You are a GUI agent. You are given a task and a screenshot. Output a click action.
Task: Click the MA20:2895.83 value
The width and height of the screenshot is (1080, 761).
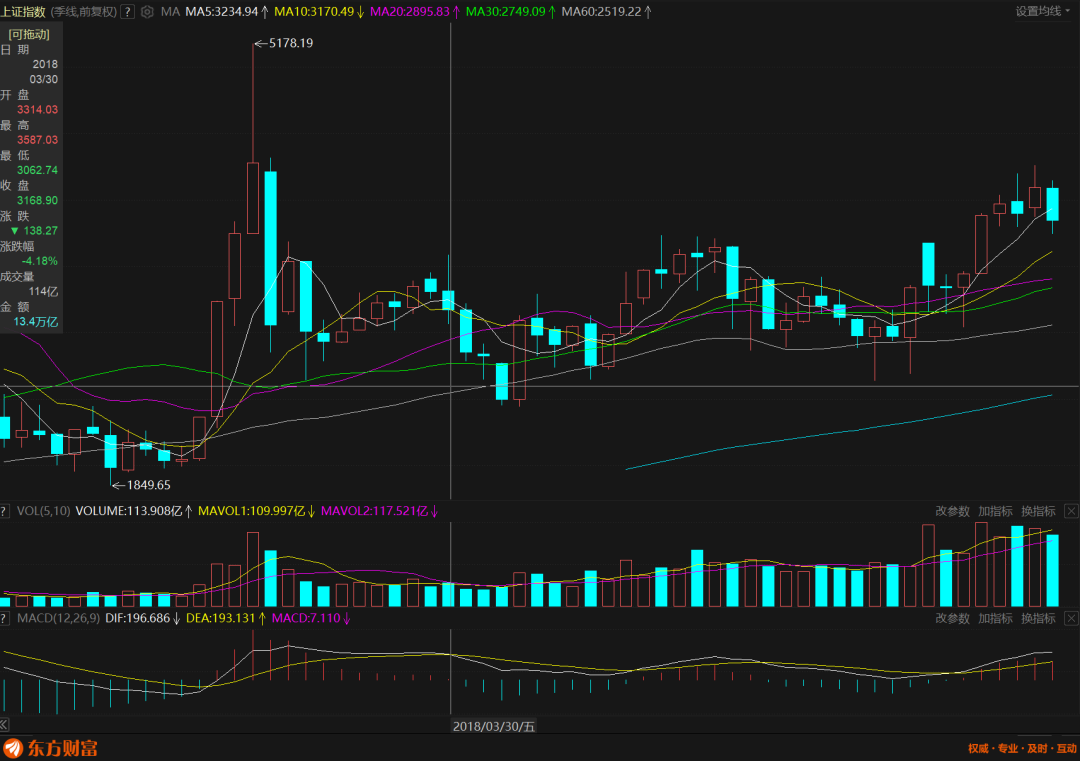pos(410,12)
